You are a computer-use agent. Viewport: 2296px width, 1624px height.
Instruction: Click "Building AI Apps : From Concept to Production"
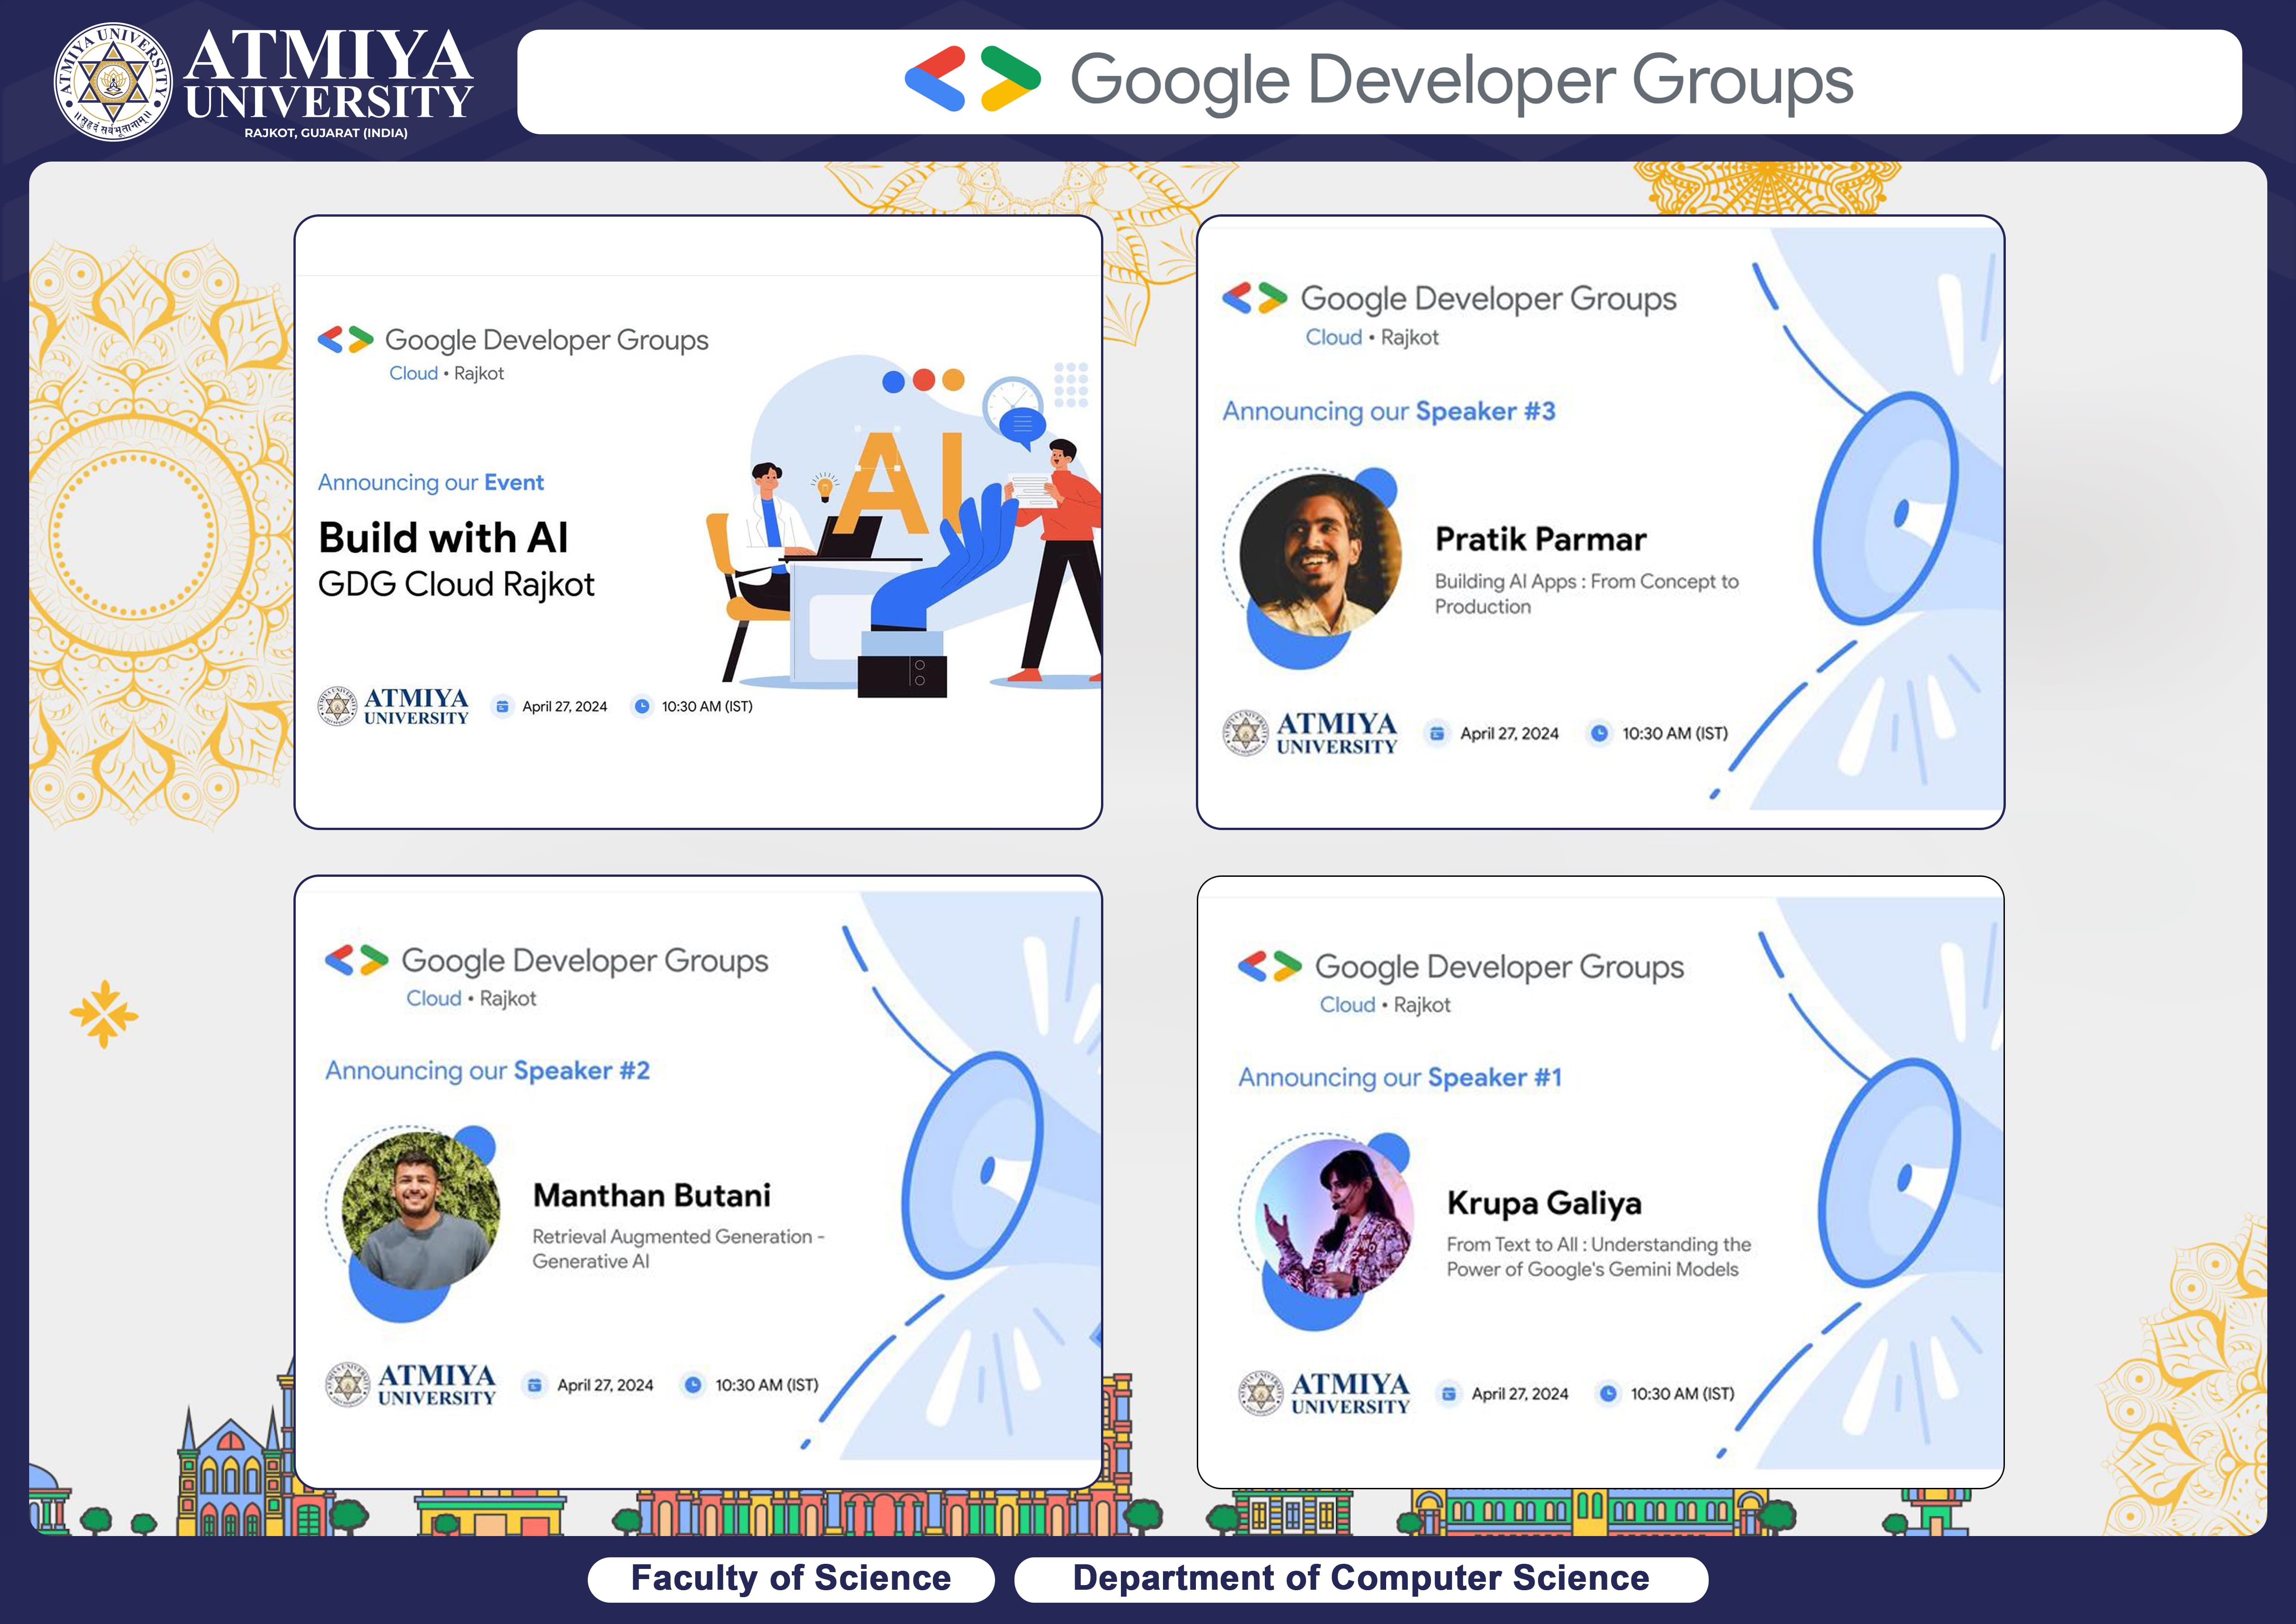(1586, 594)
